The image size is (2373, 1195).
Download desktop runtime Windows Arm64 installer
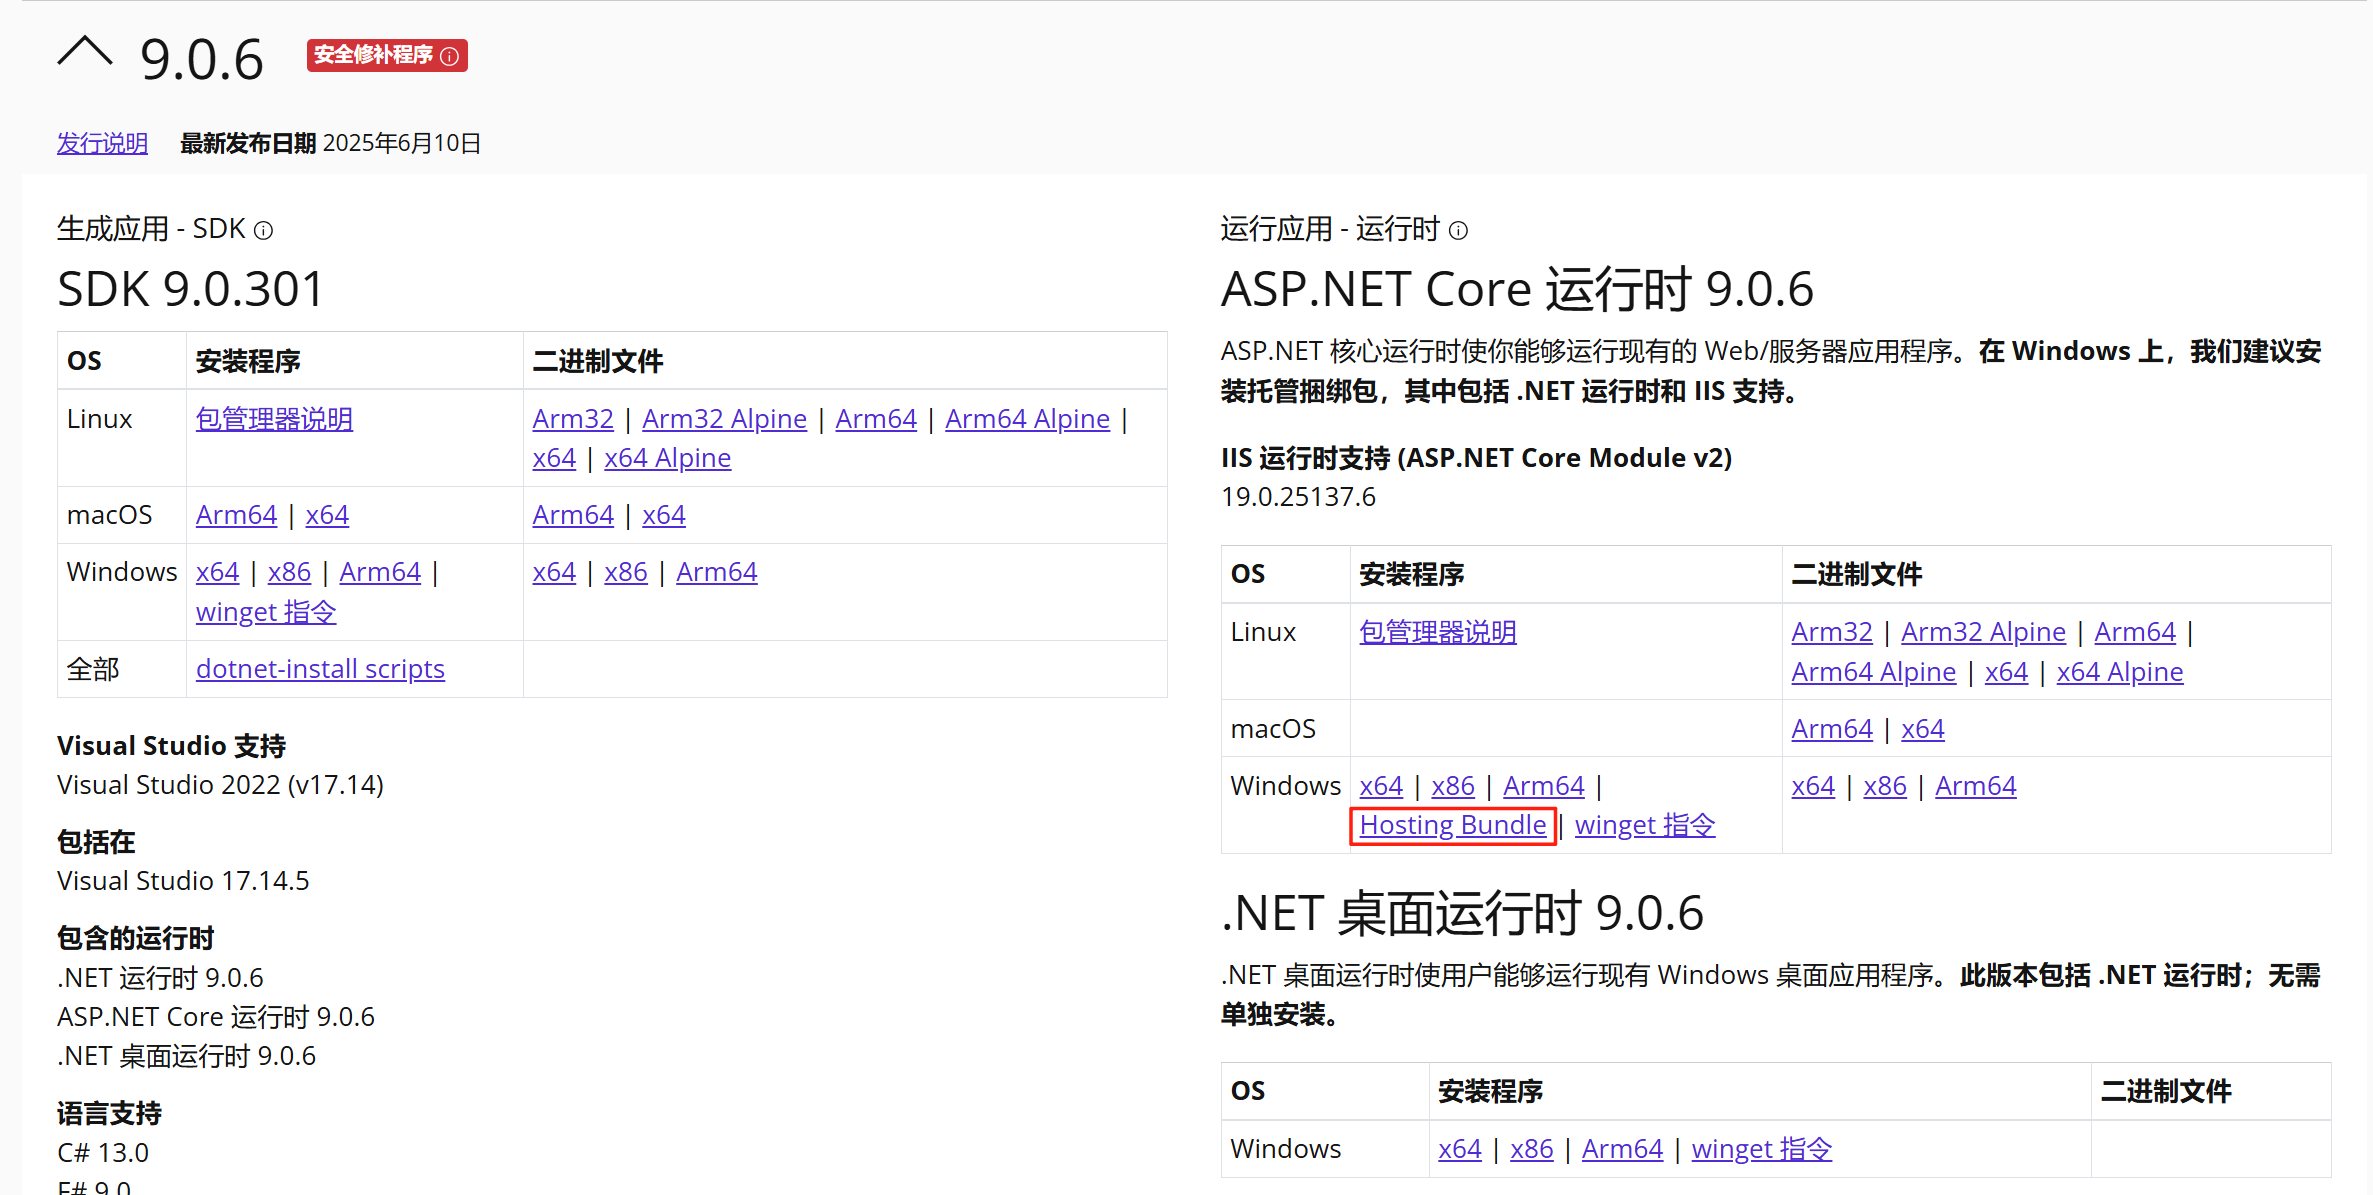[1622, 1149]
